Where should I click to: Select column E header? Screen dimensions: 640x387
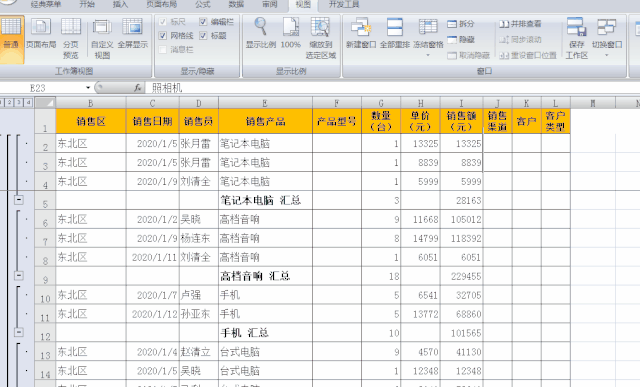[265, 103]
